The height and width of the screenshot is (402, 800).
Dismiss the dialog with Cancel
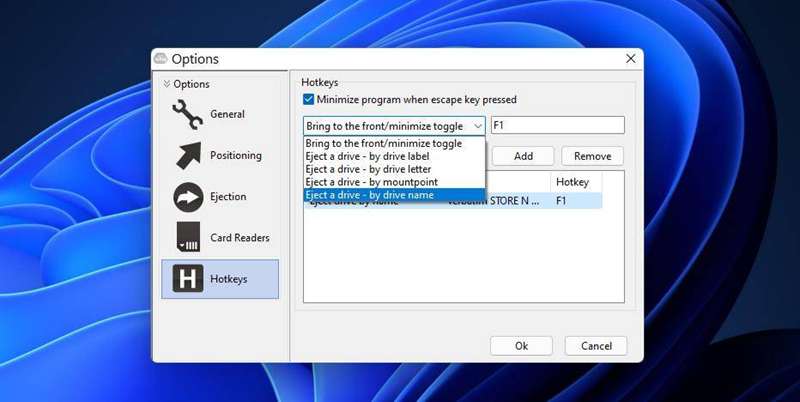[x=595, y=346]
